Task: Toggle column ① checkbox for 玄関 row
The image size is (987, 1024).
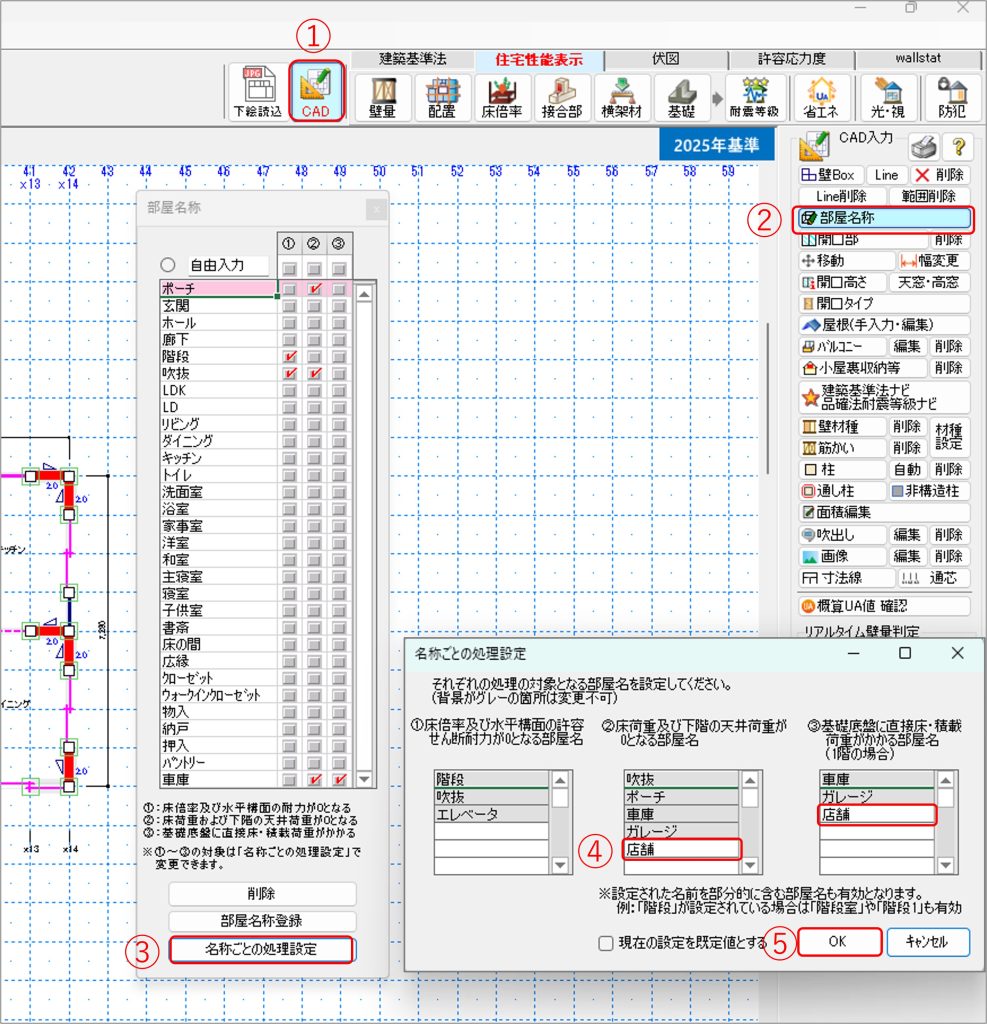Action: (x=289, y=306)
